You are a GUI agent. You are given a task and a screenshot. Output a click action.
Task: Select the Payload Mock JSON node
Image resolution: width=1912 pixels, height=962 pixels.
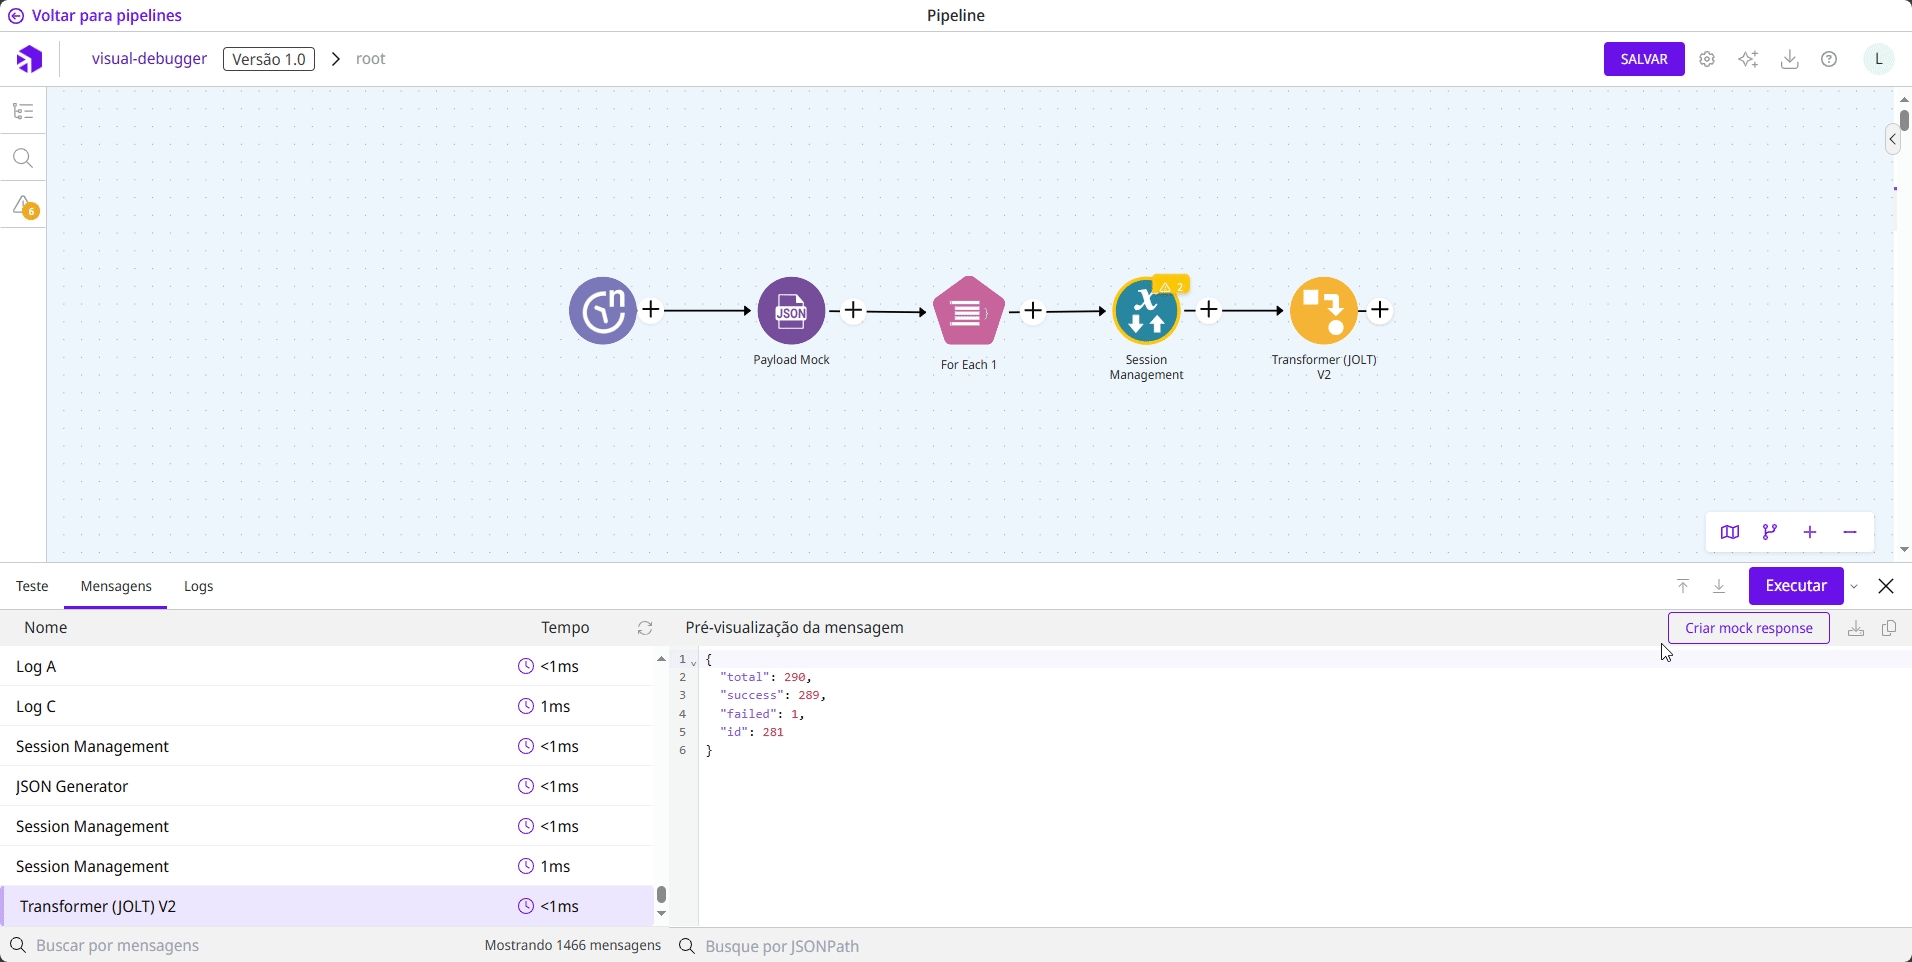[x=791, y=311]
